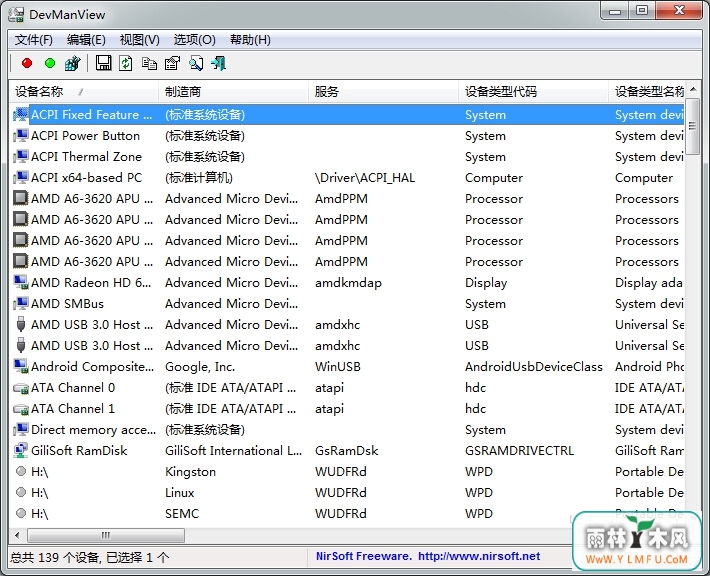Click the copy selected items icon
Viewport: 710px width, 576px height.
coord(149,63)
